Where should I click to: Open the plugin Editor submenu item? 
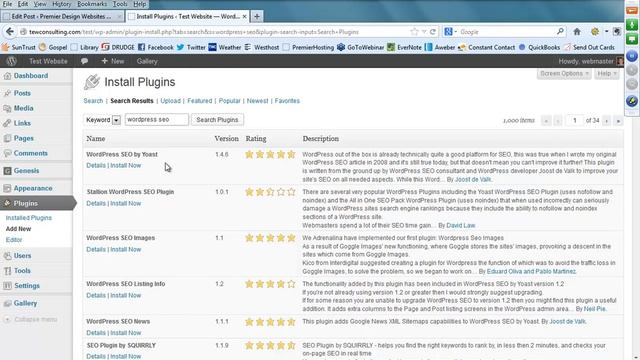pos(14,240)
